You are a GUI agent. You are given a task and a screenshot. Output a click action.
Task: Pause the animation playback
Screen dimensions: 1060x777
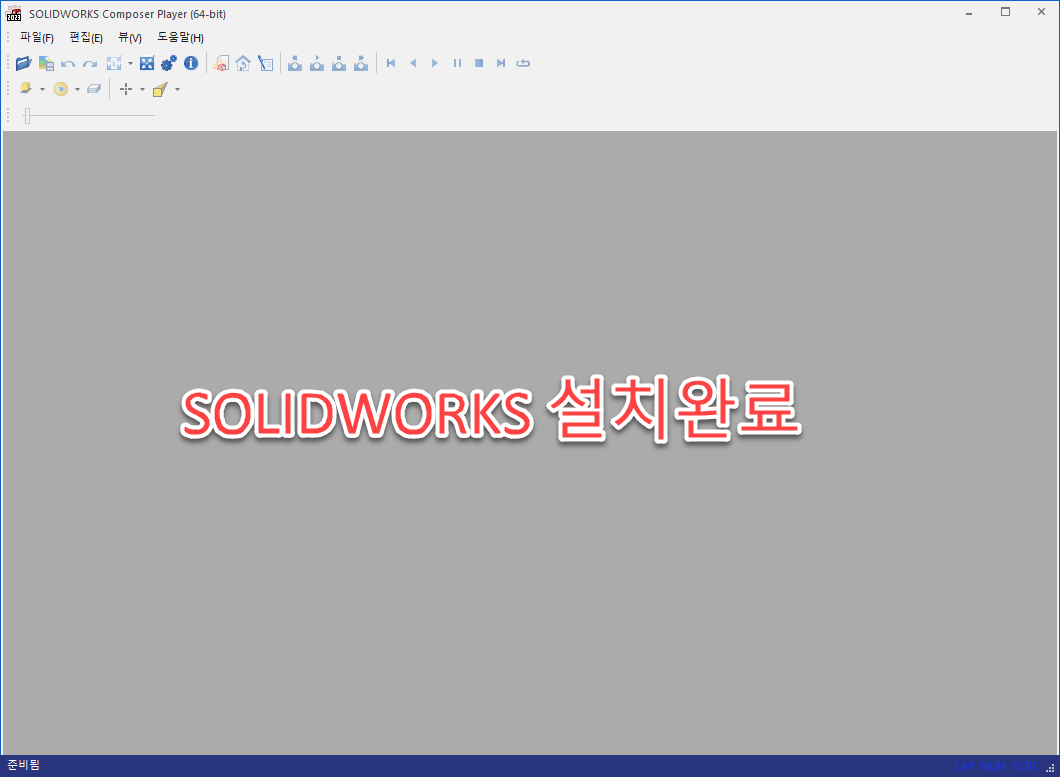coord(457,63)
